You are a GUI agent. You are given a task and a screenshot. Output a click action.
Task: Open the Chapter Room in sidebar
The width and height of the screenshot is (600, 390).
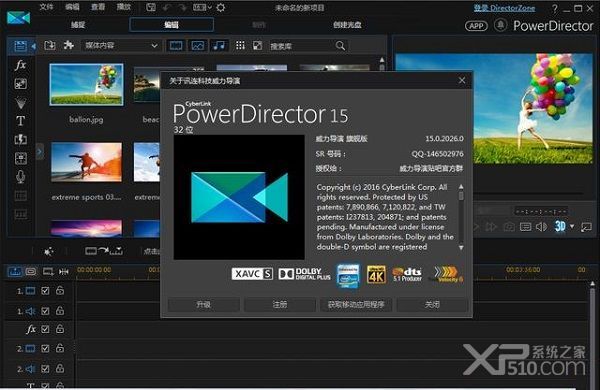pyautogui.click(x=20, y=196)
